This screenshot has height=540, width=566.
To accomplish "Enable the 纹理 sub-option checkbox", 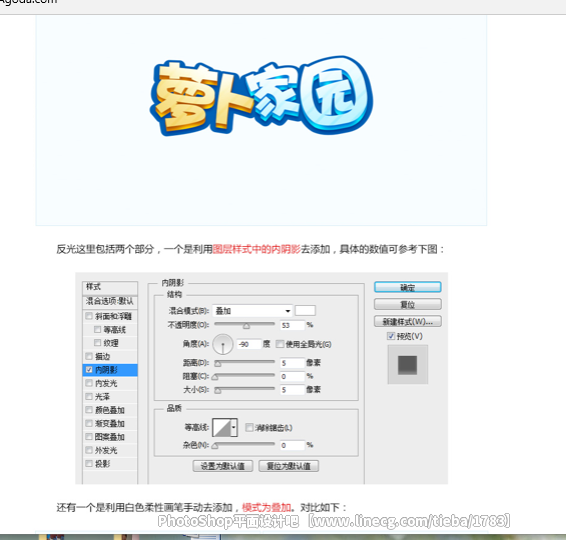I will tap(97, 343).
